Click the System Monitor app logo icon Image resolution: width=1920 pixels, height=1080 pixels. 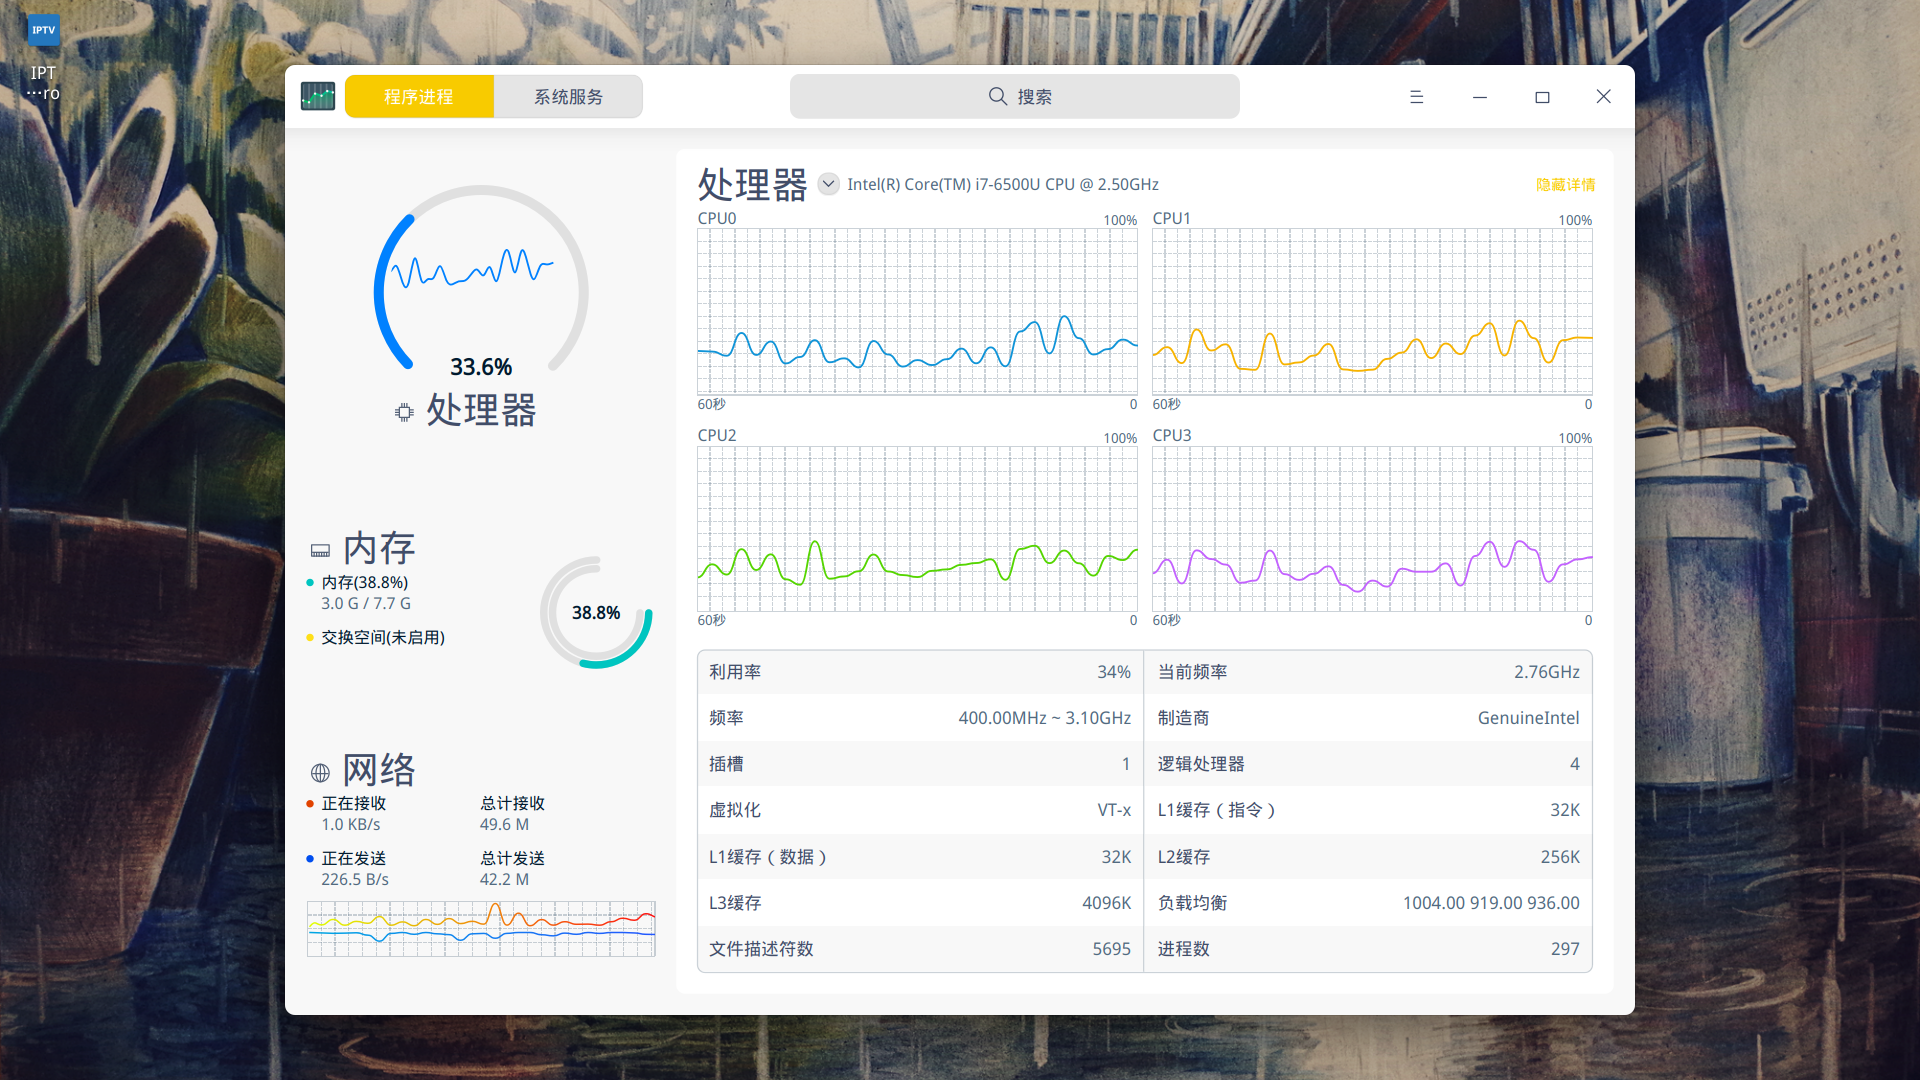click(318, 97)
